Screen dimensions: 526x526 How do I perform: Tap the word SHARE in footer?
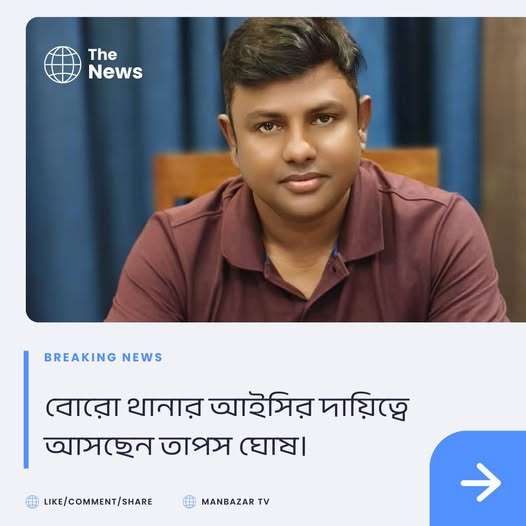(x=137, y=502)
